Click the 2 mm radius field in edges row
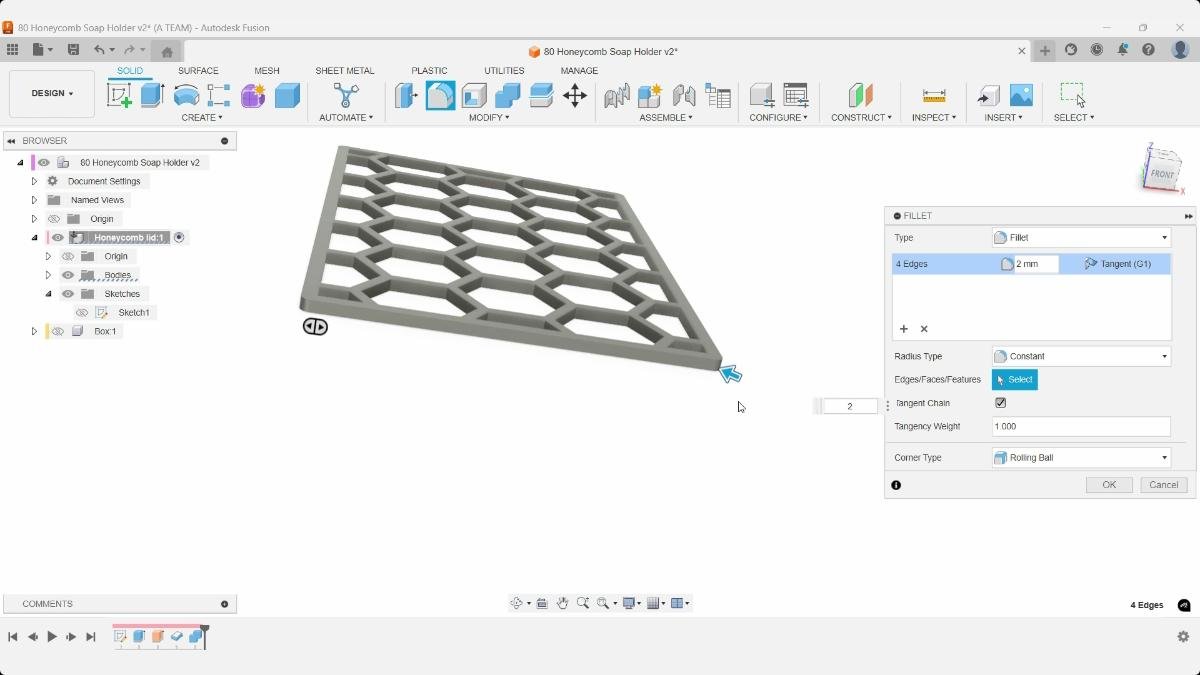The height and width of the screenshot is (675, 1200). [x=1036, y=264]
